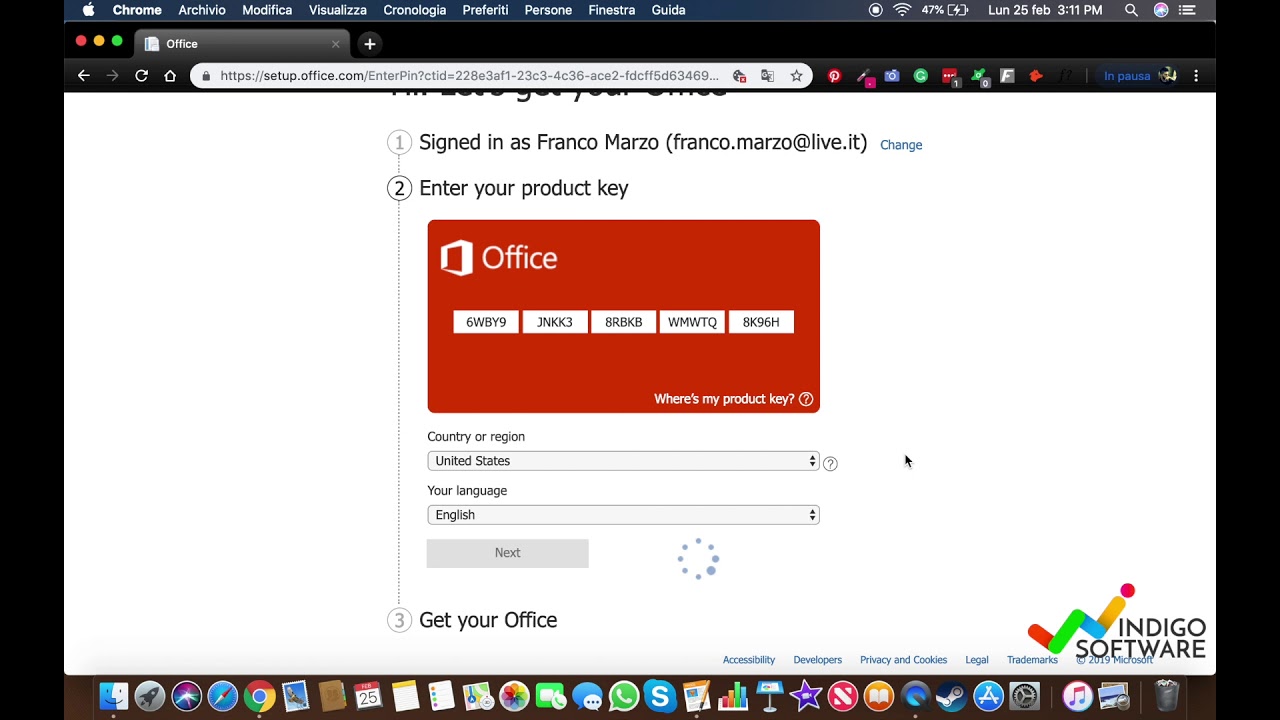The image size is (1280, 720).
Task: Click the Wi-Fi status icon
Action: pos(902,10)
